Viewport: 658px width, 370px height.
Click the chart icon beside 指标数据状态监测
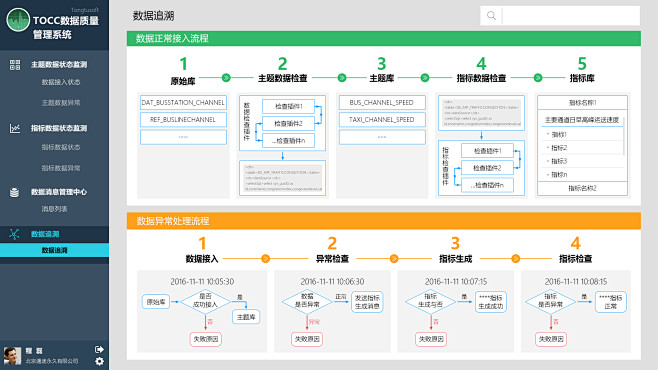15,128
